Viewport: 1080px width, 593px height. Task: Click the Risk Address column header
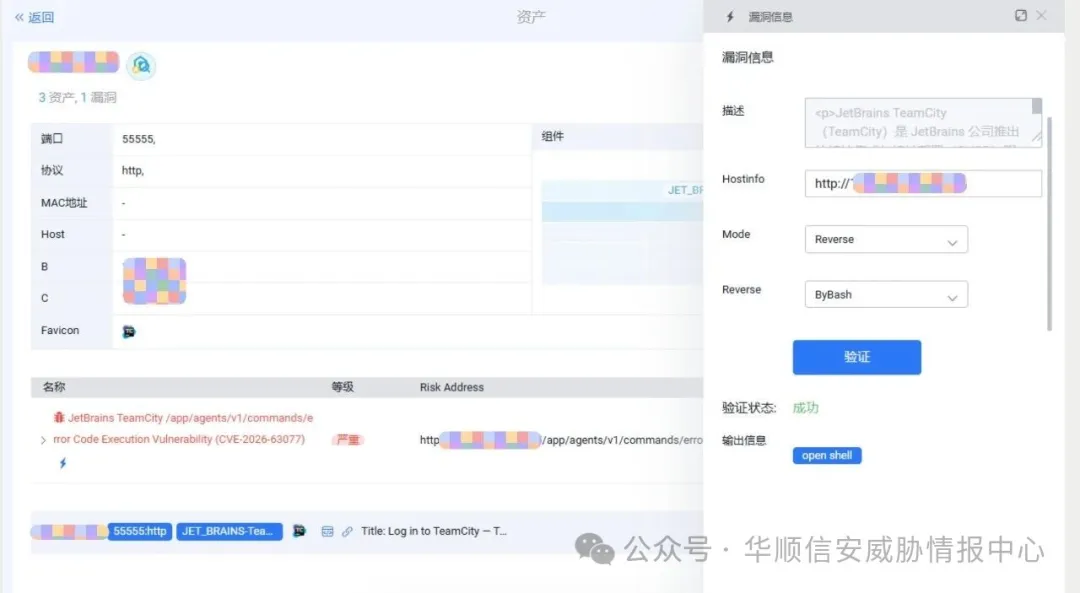click(452, 387)
